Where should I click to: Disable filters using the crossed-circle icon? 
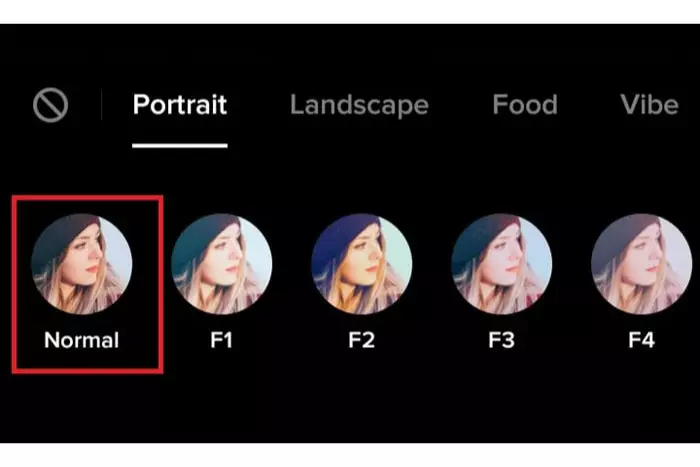point(50,105)
